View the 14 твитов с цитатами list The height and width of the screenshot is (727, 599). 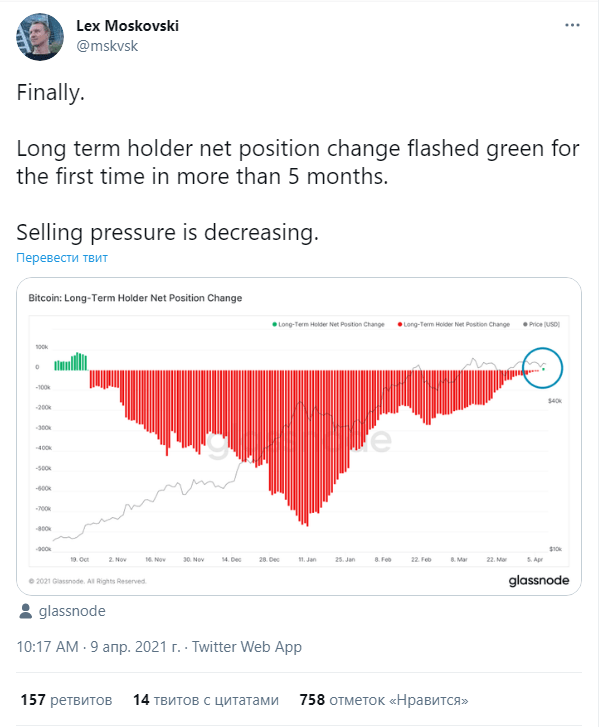click(x=206, y=700)
